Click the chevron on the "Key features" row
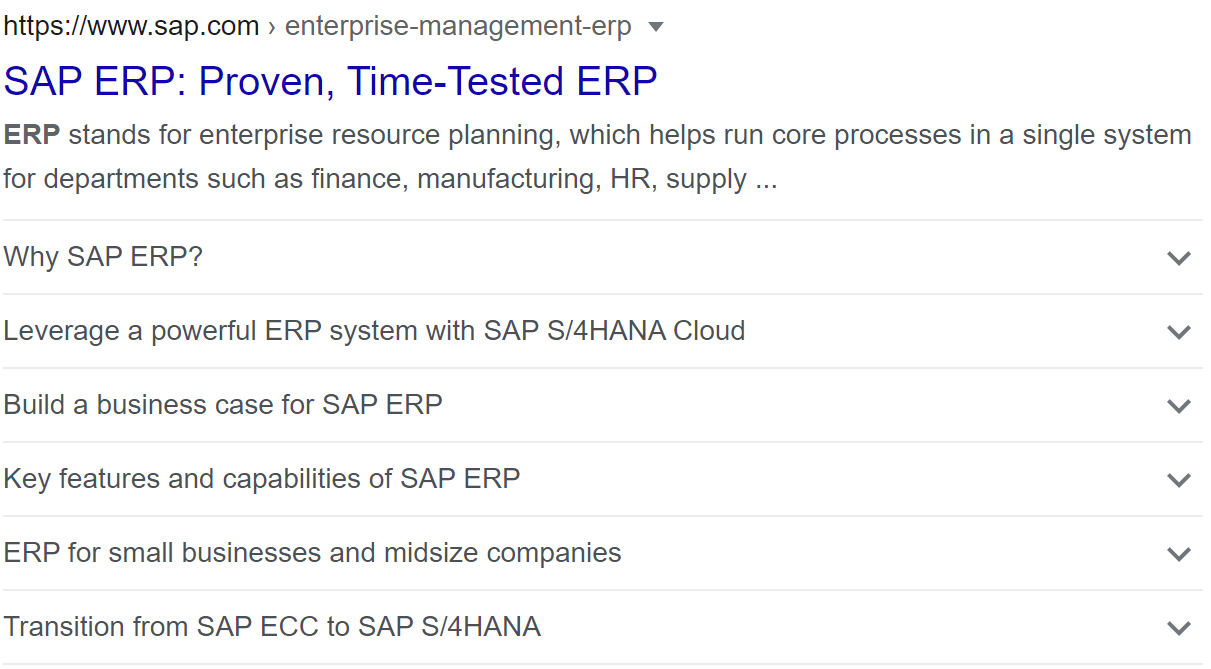 [x=1178, y=479]
